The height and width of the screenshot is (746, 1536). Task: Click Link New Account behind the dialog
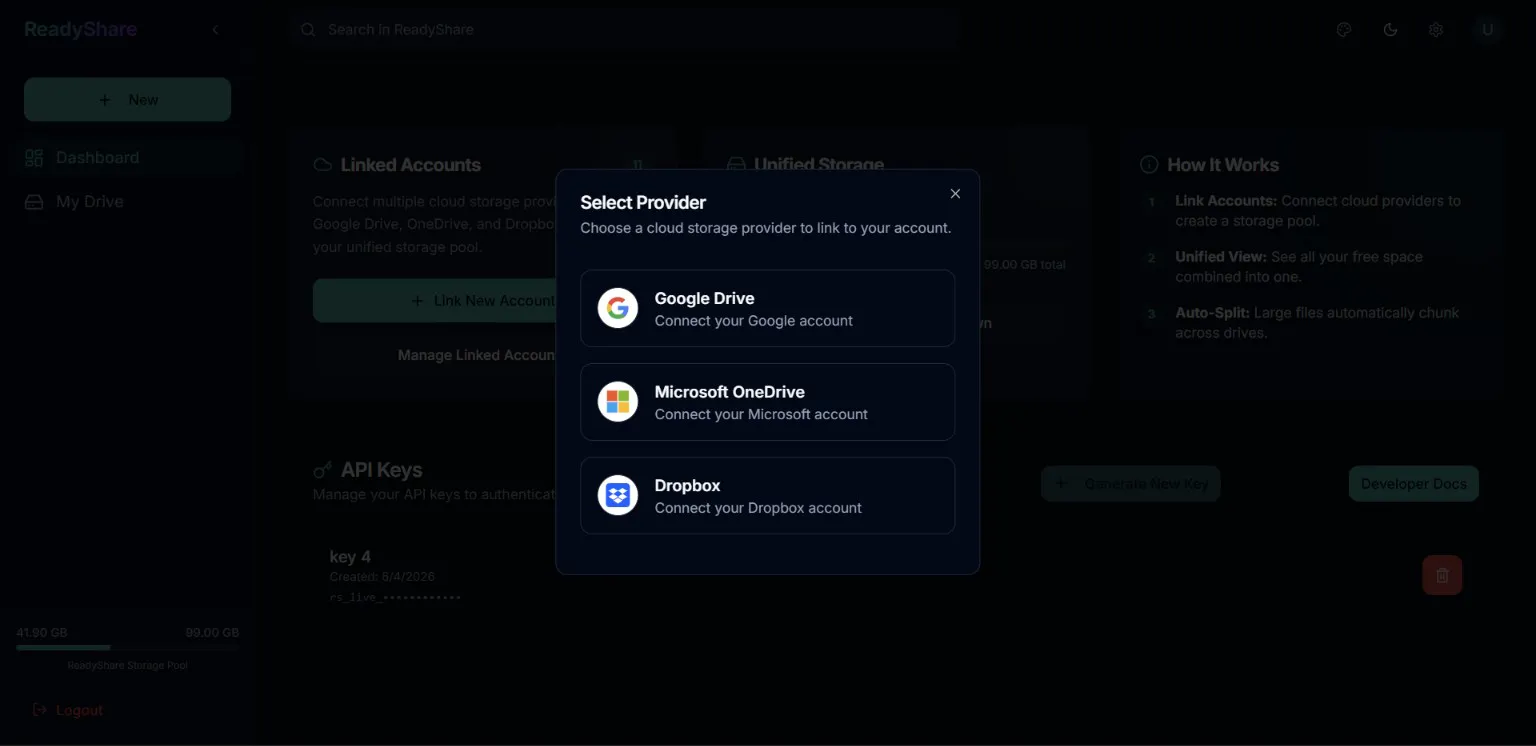434,301
